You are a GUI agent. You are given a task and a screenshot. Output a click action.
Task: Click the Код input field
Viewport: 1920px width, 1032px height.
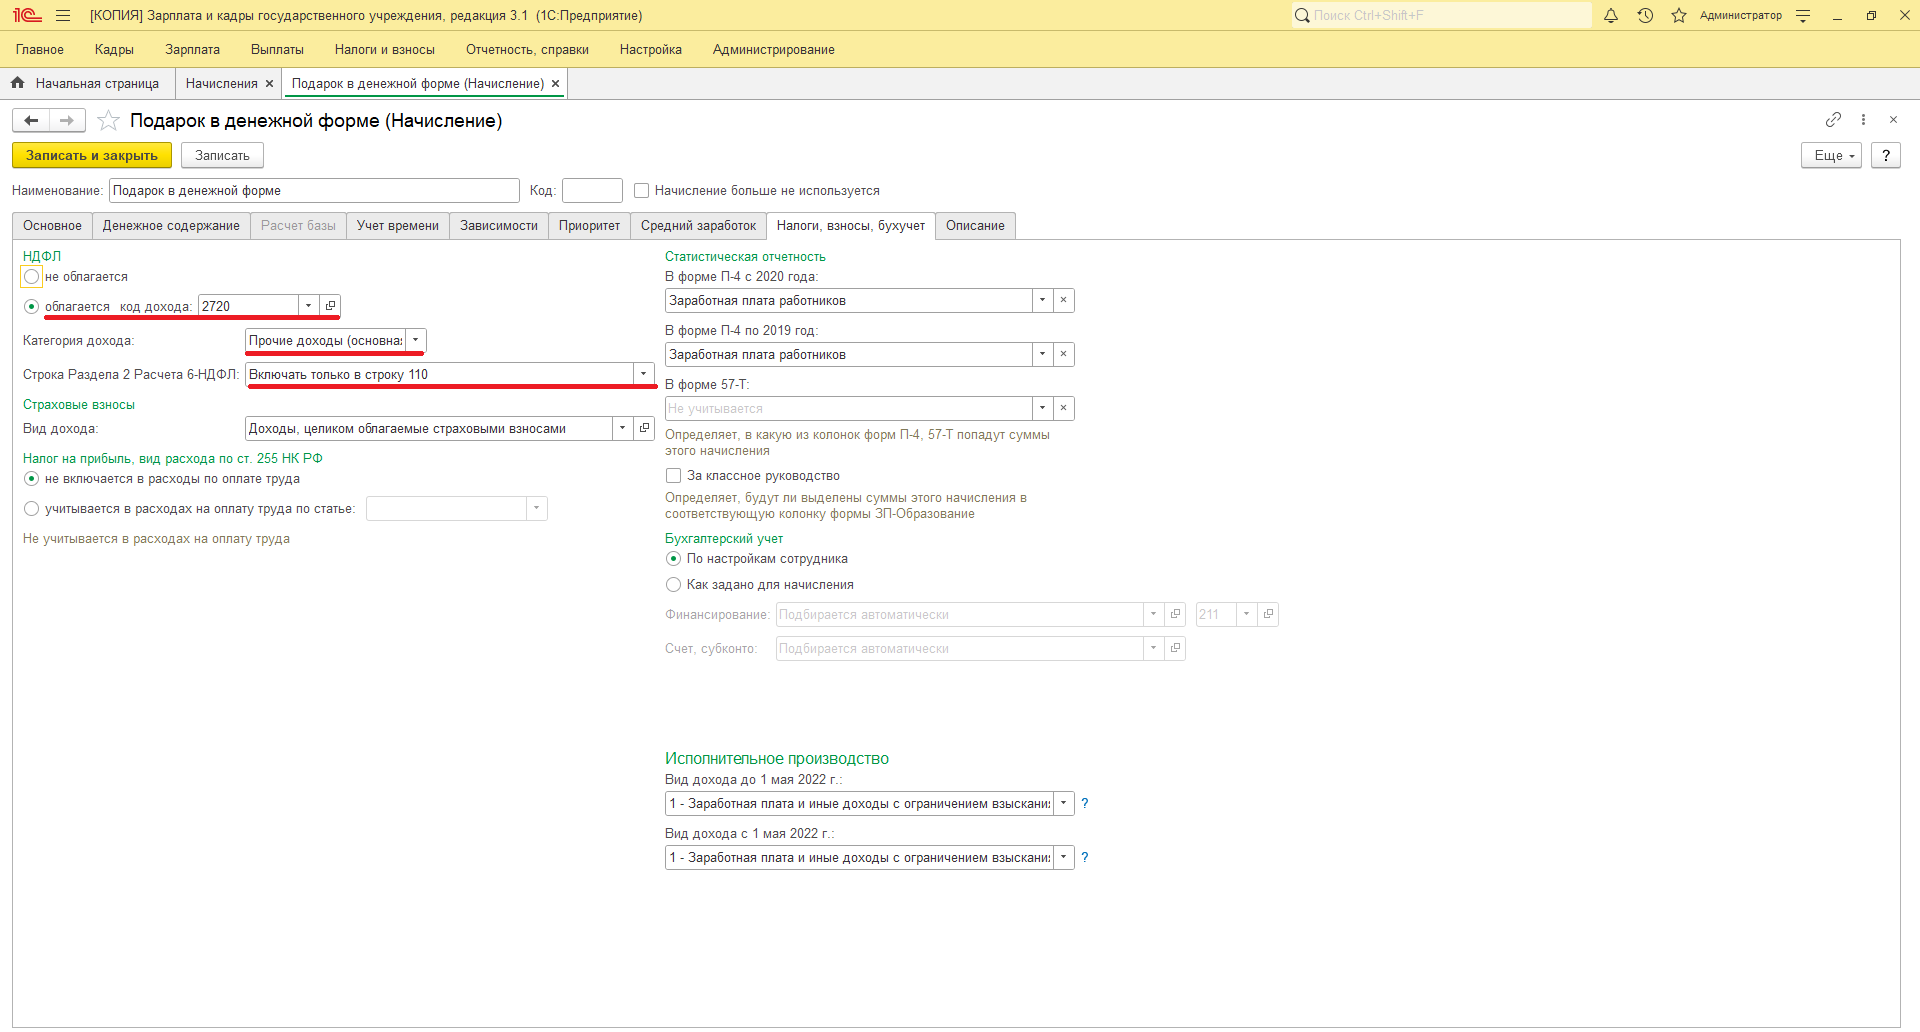click(x=592, y=191)
